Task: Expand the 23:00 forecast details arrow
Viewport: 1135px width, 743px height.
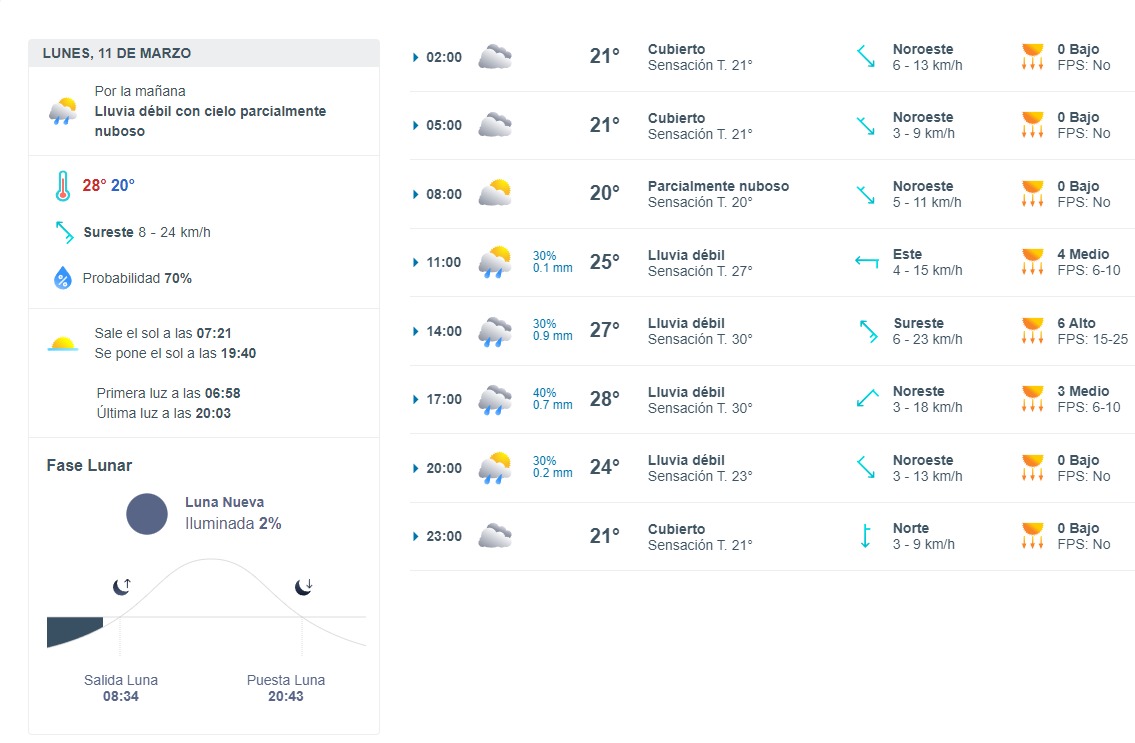Action: pyautogui.click(x=415, y=537)
